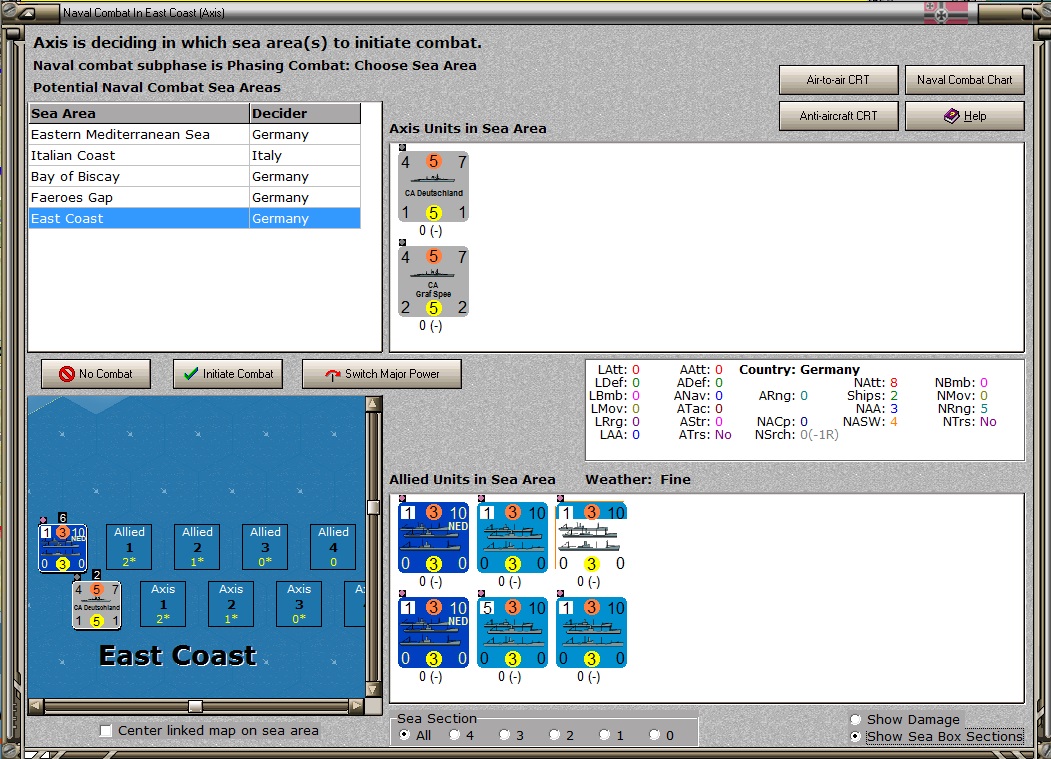The height and width of the screenshot is (759, 1051).
Task: Select sea section 1 radio button
Action: [605, 735]
